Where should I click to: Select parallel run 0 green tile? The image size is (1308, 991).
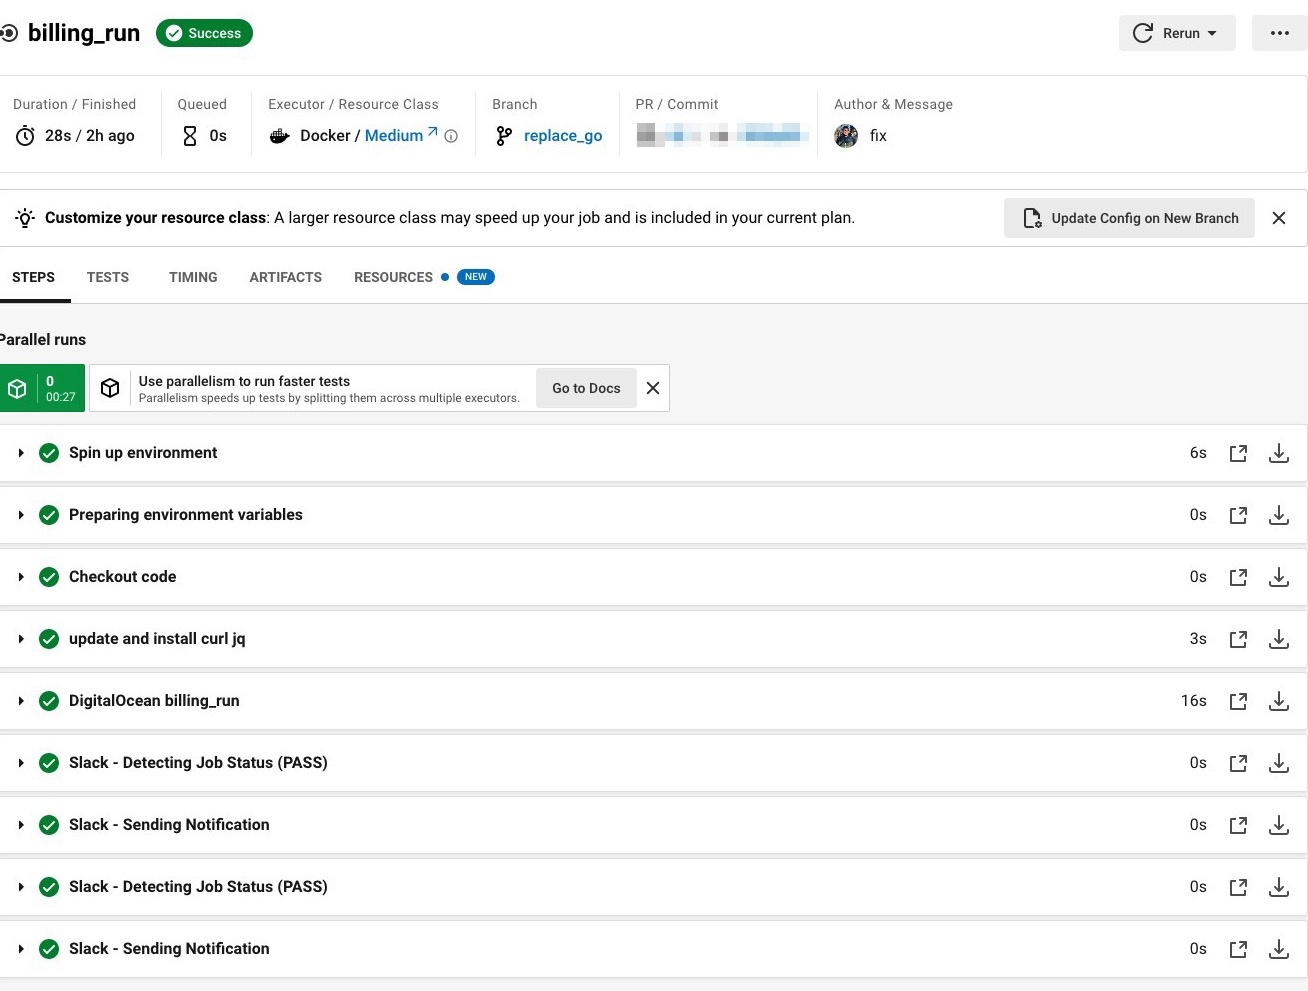click(x=42, y=388)
